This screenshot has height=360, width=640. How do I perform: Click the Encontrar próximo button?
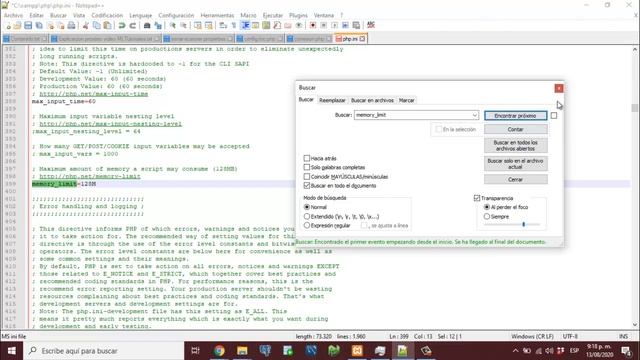click(516, 116)
